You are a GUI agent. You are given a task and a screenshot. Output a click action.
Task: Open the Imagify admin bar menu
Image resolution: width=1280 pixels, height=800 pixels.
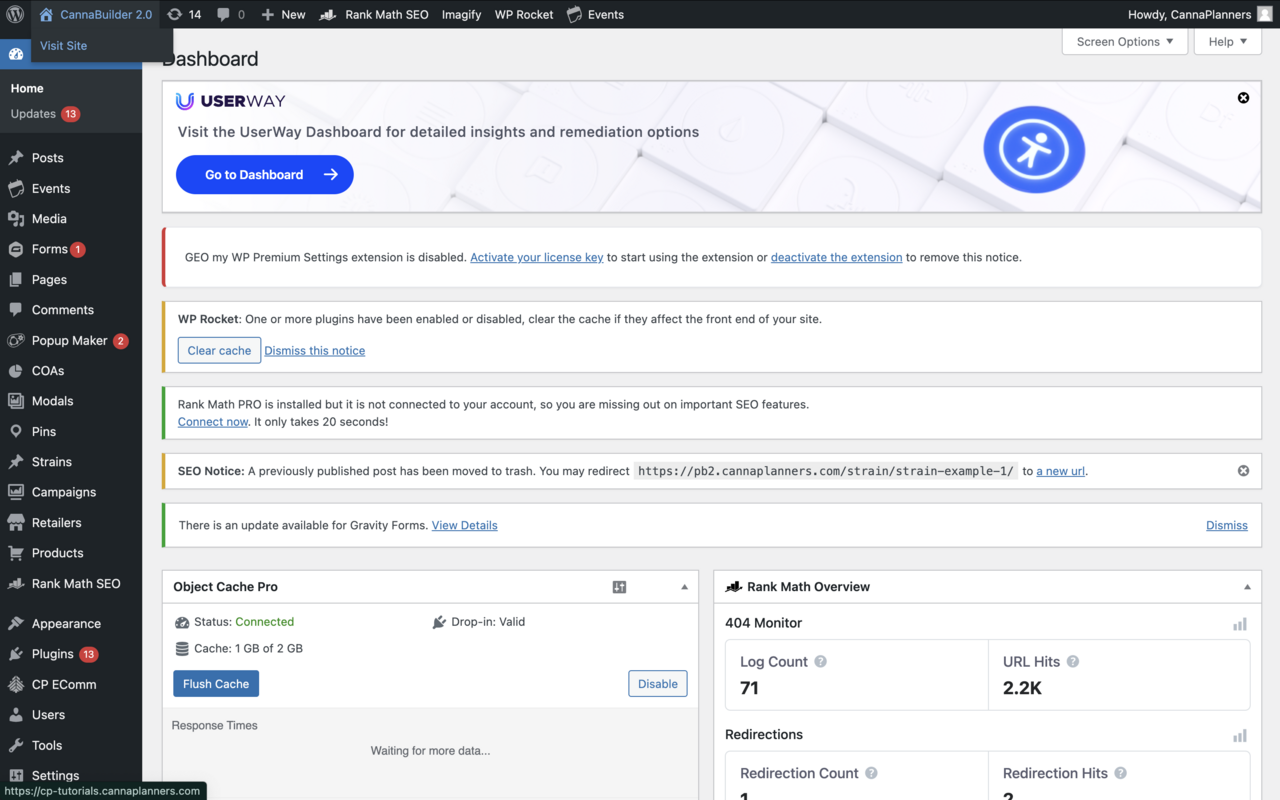coord(461,14)
